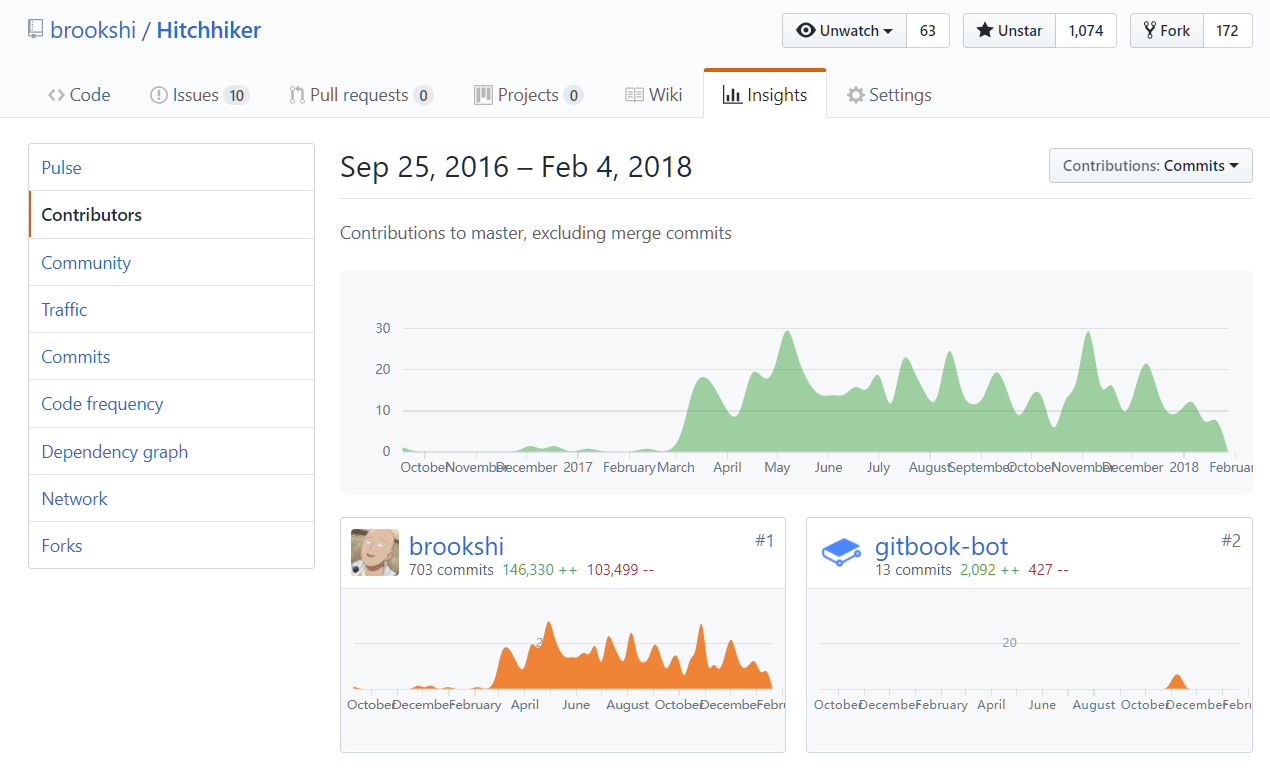This screenshot has height=775, width=1270.
Task: Click the Projects board icon
Action: tap(483, 95)
